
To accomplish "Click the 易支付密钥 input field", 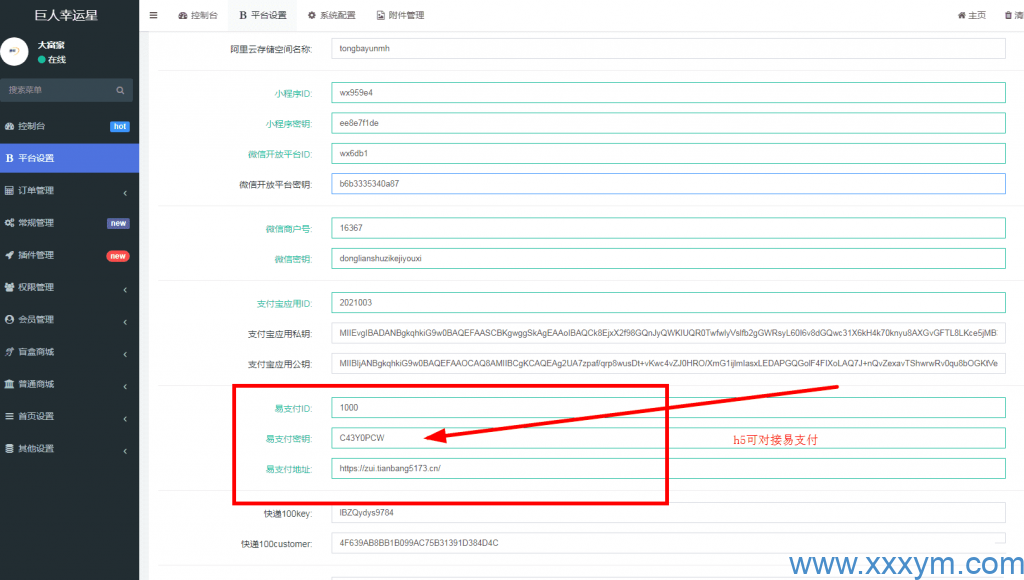I will coord(667,438).
